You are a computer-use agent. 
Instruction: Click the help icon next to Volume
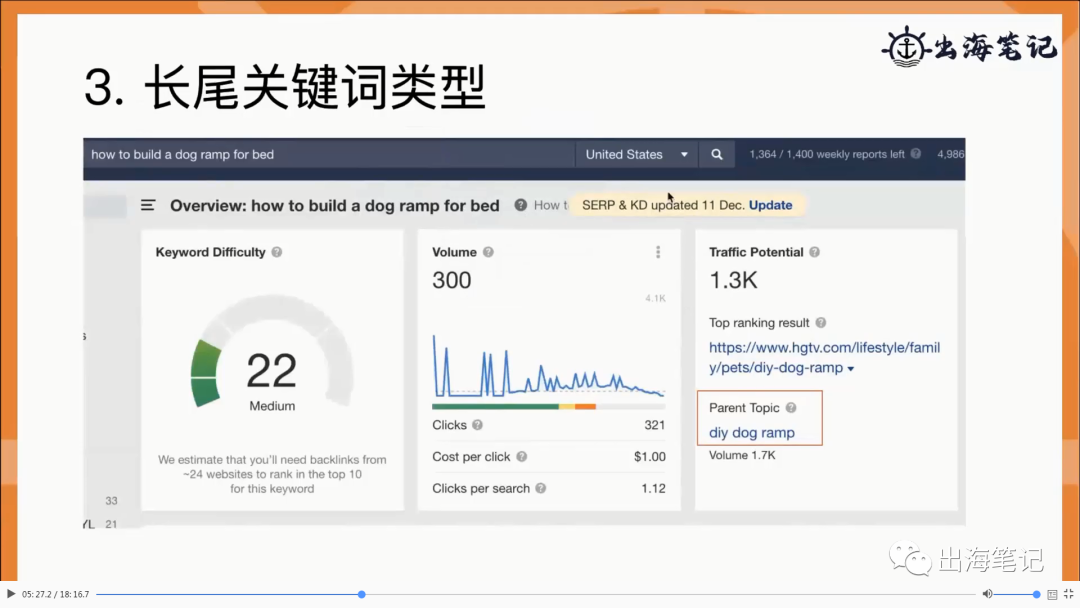(x=488, y=252)
